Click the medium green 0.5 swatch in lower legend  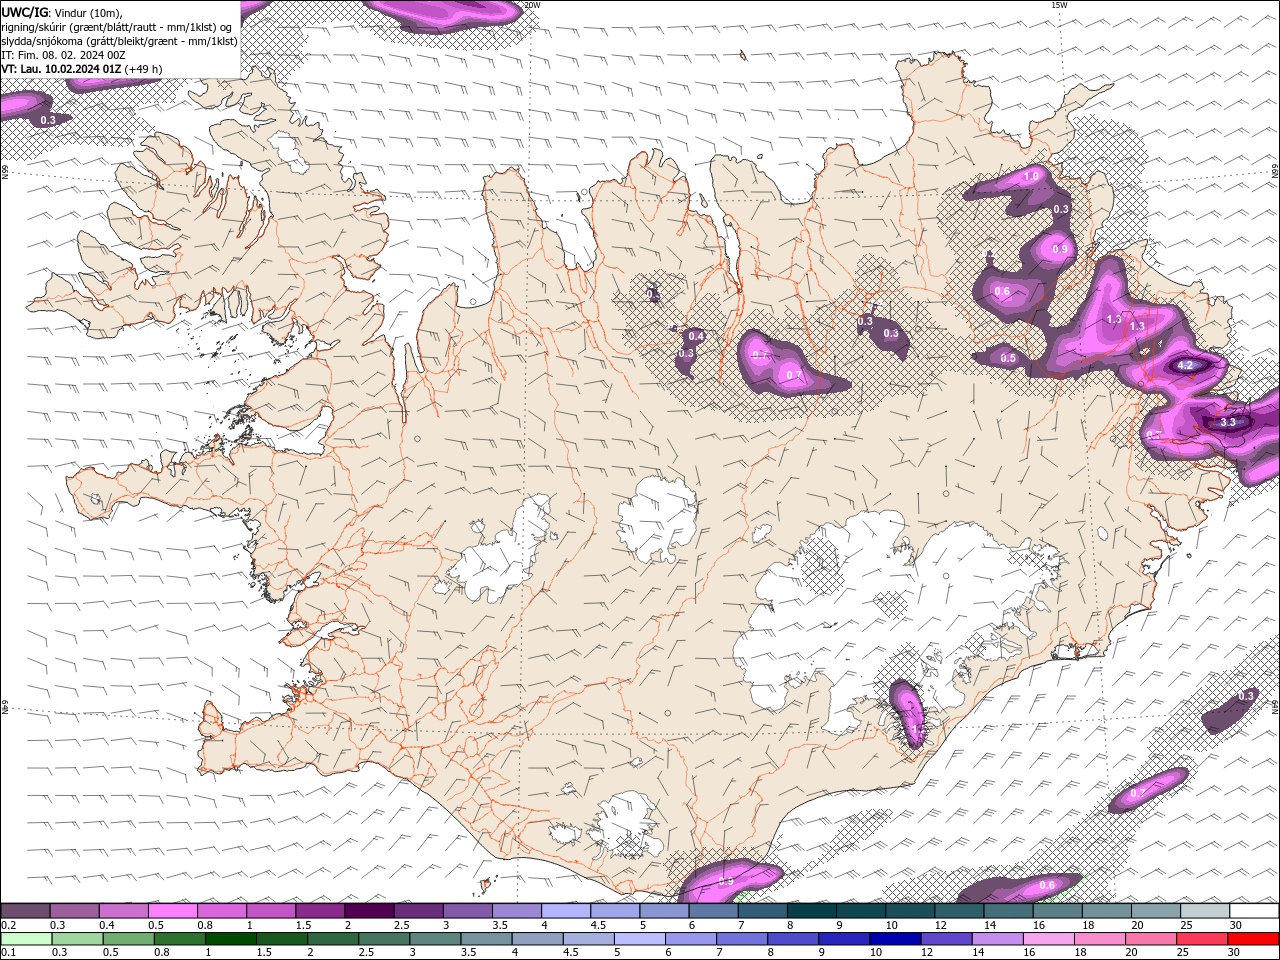pos(128,939)
